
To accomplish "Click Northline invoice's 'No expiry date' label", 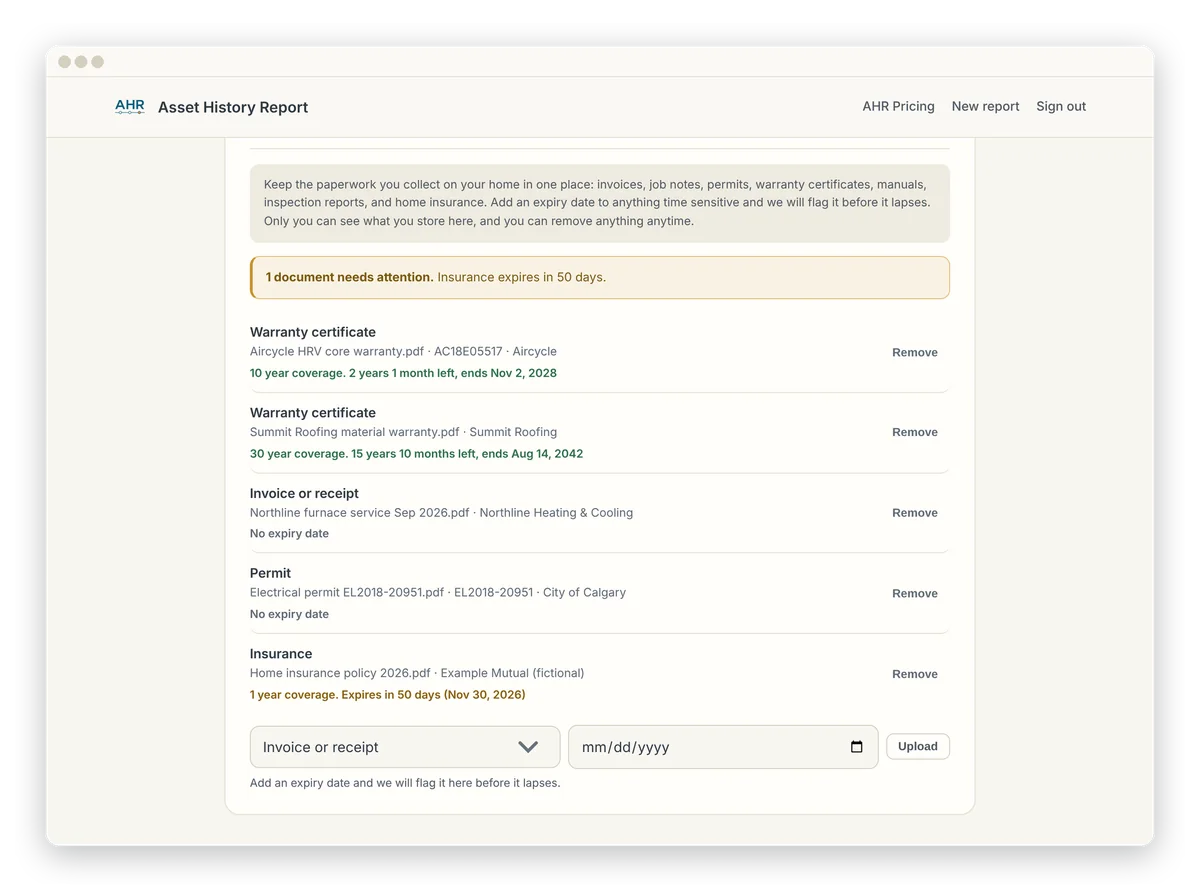I will point(289,533).
